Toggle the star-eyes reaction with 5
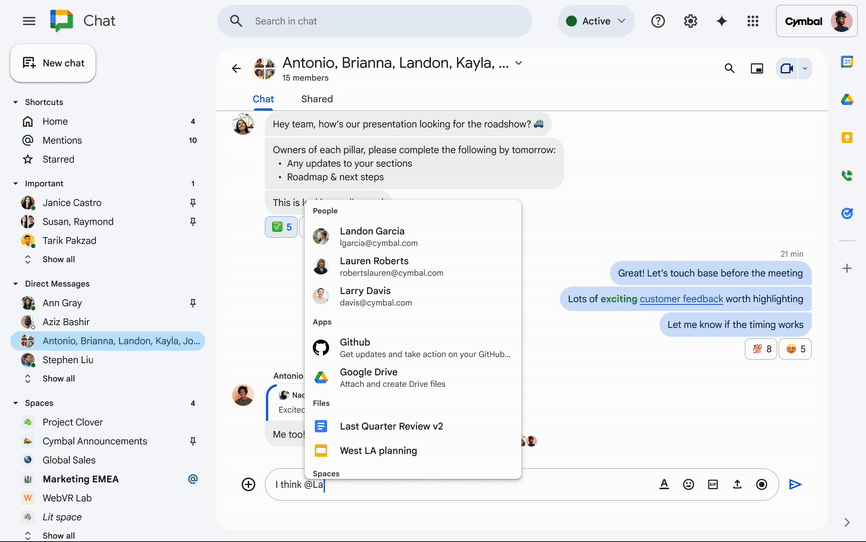Image resolution: width=866 pixels, height=542 pixels. 795,349
